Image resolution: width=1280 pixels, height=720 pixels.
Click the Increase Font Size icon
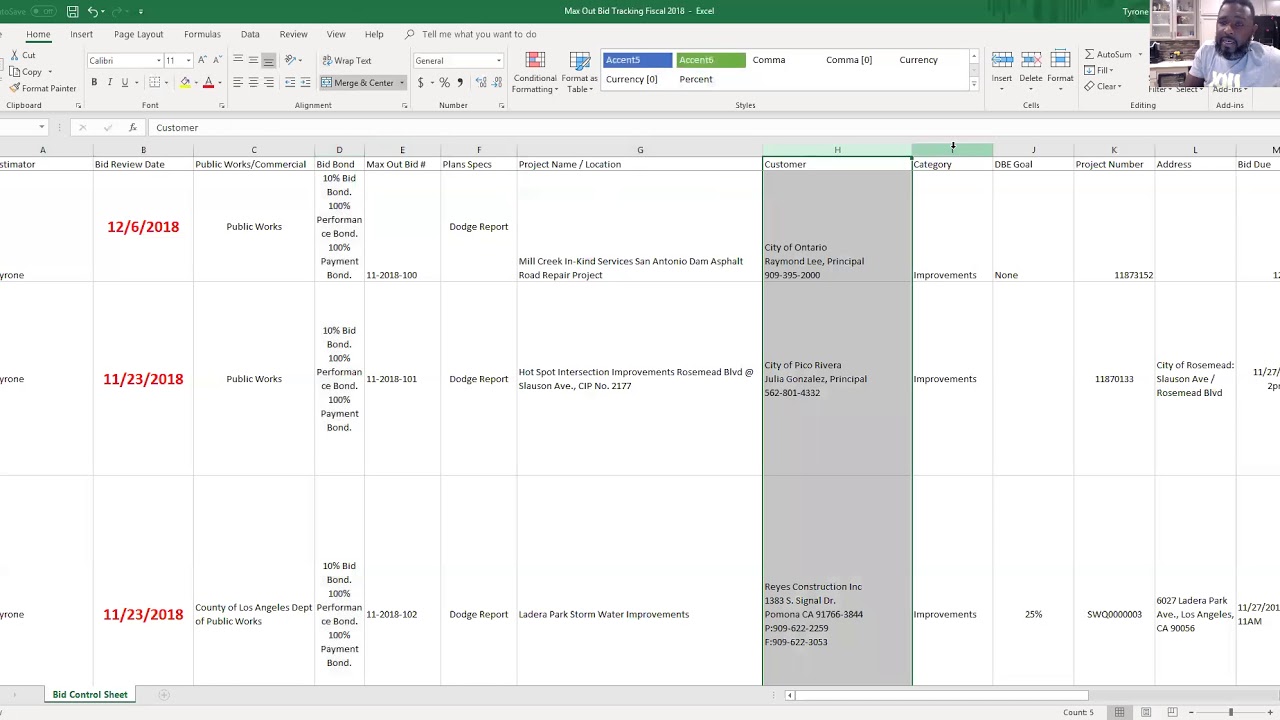coord(202,60)
